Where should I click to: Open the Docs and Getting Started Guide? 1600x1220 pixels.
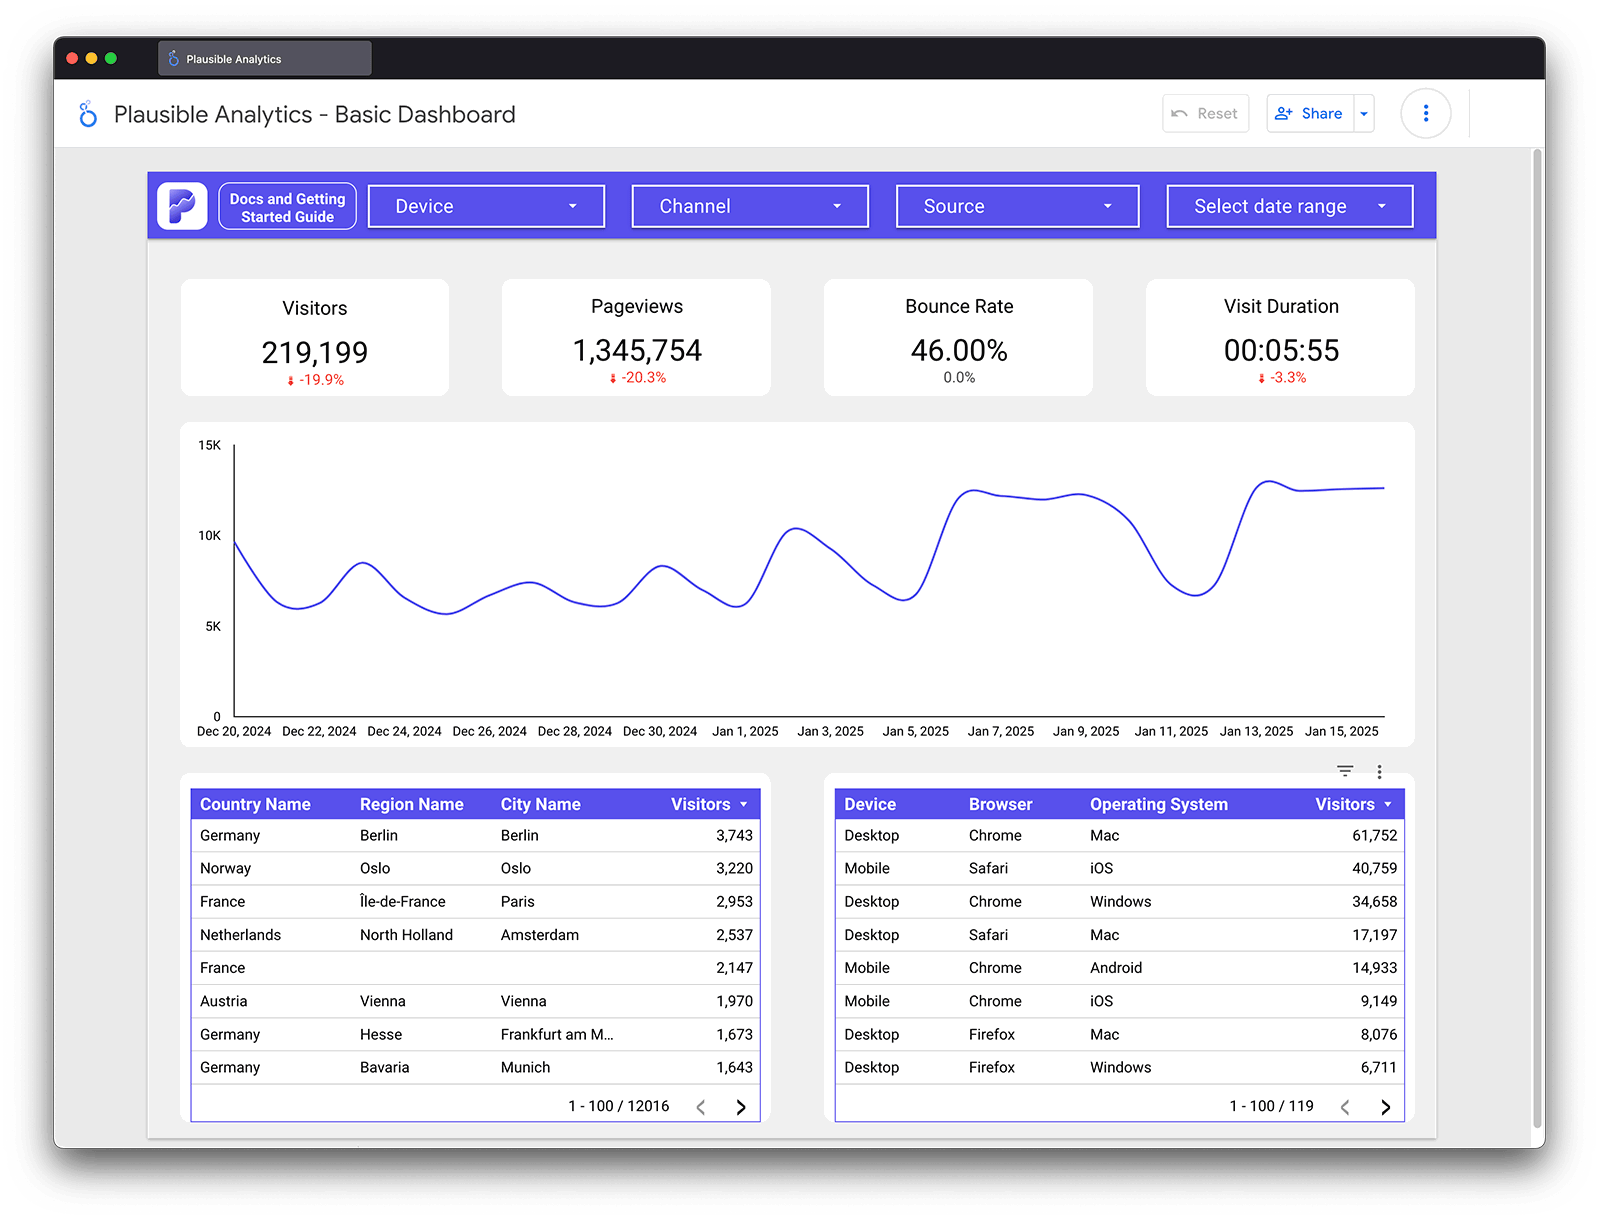[x=287, y=205]
